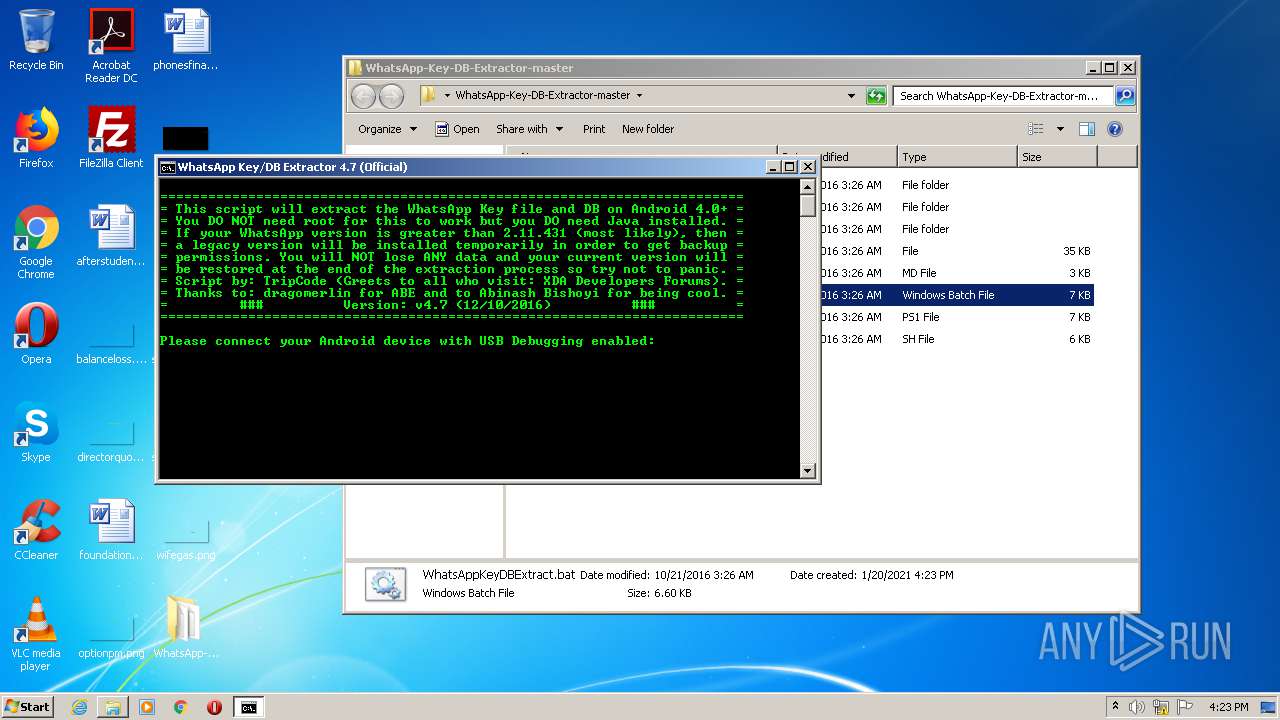The image size is (1280, 720).
Task: Open the WhatsApp zipped folder on desktop
Action: (x=186, y=628)
